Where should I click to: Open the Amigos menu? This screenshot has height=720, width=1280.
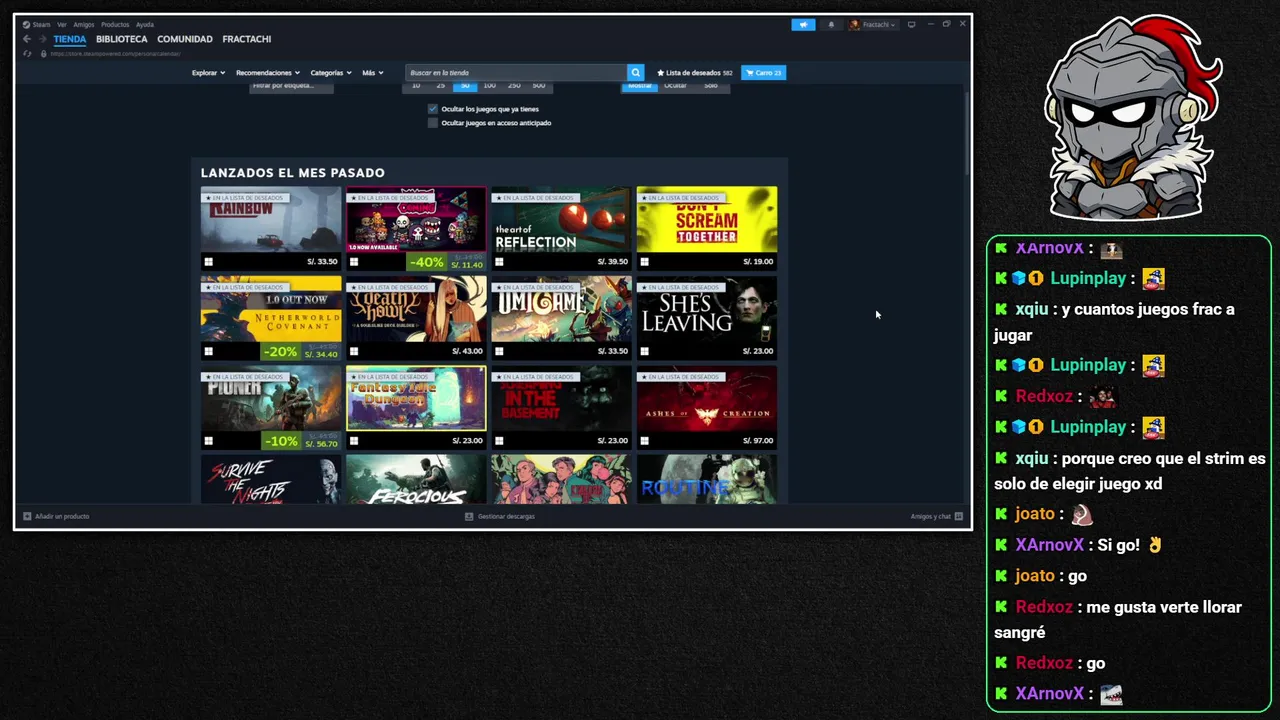[x=84, y=24]
